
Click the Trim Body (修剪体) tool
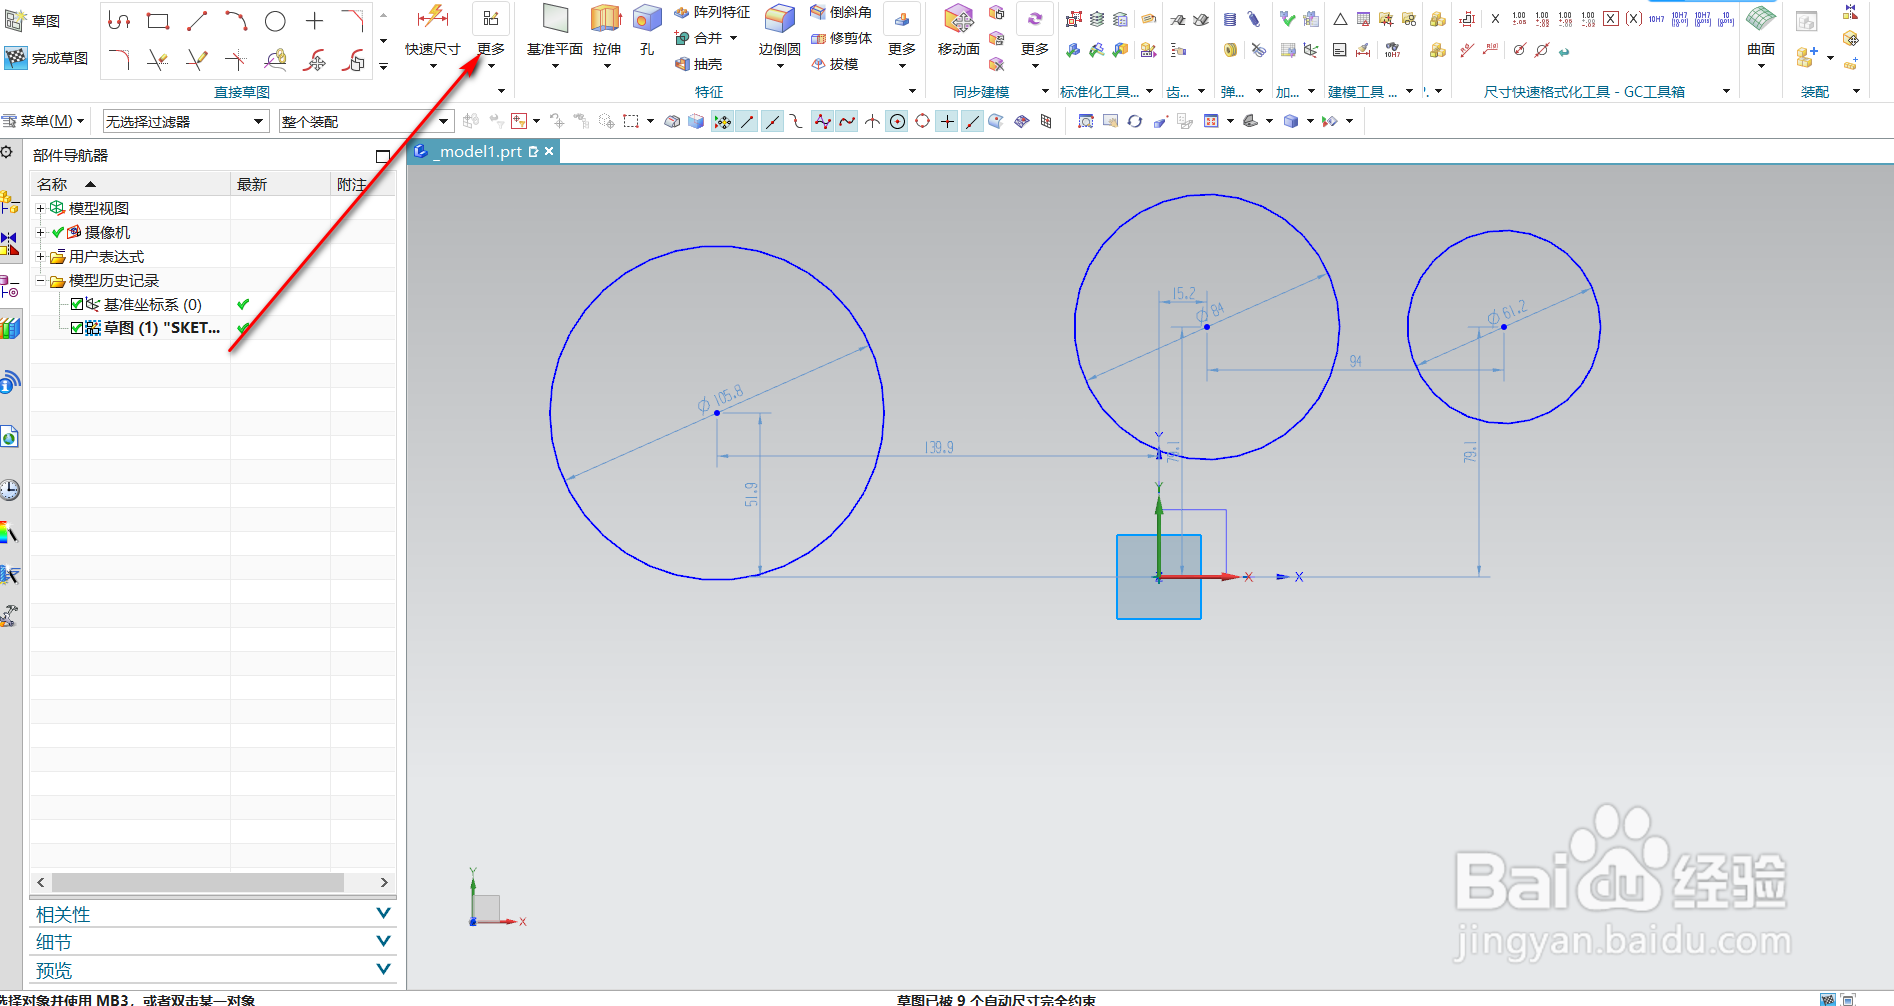click(x=841, y=38)
